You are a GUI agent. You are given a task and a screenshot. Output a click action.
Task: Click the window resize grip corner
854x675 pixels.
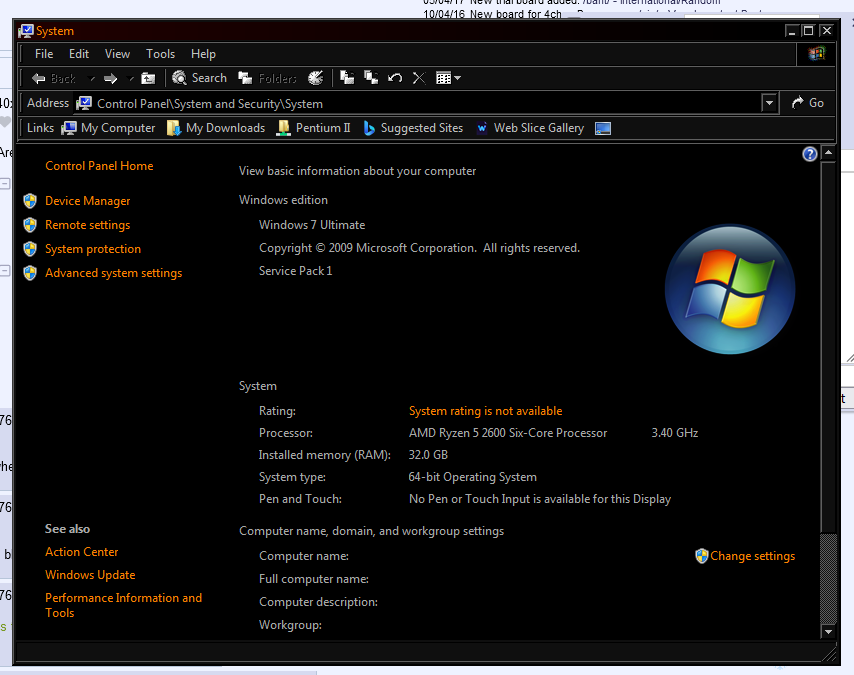click(x=829, y=653)
